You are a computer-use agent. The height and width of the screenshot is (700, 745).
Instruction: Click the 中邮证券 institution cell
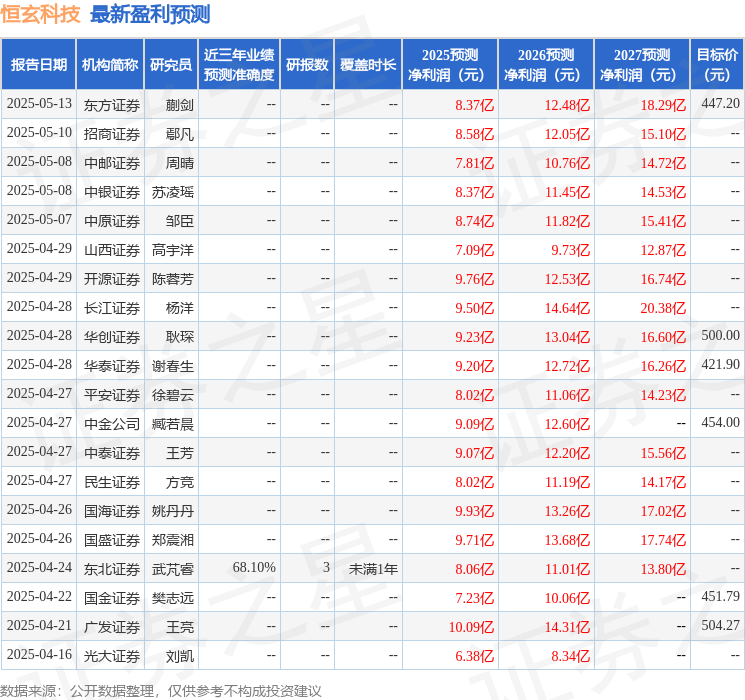tap(112, 163)
